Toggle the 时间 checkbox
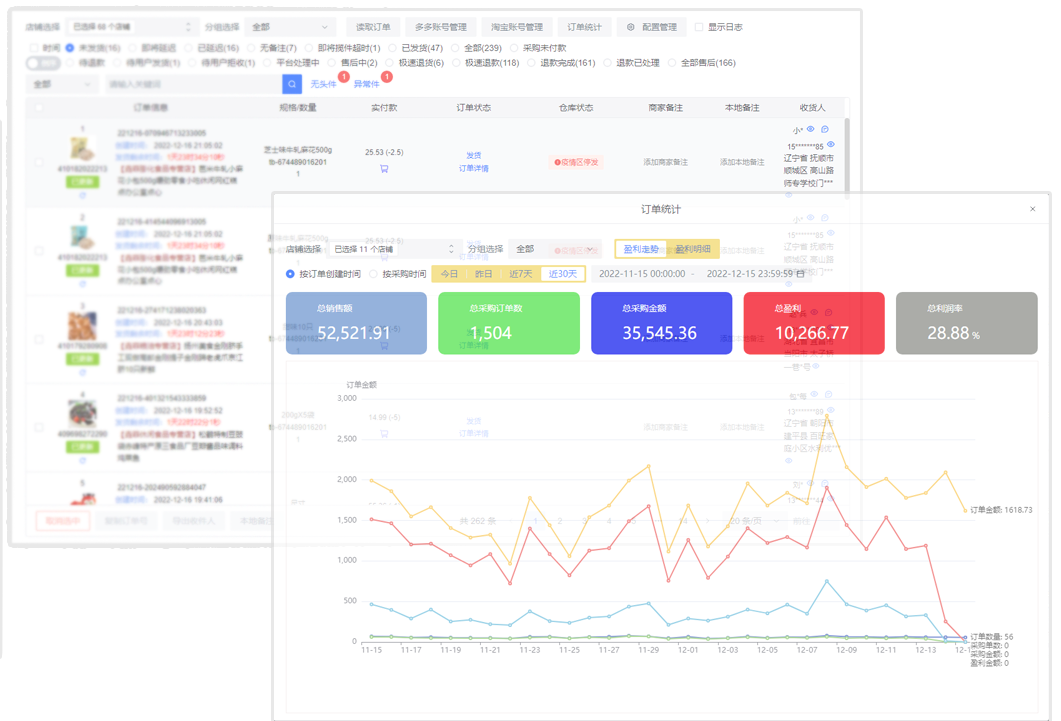The height and width of the screenshot is (721, 1061). coord(34,48)
